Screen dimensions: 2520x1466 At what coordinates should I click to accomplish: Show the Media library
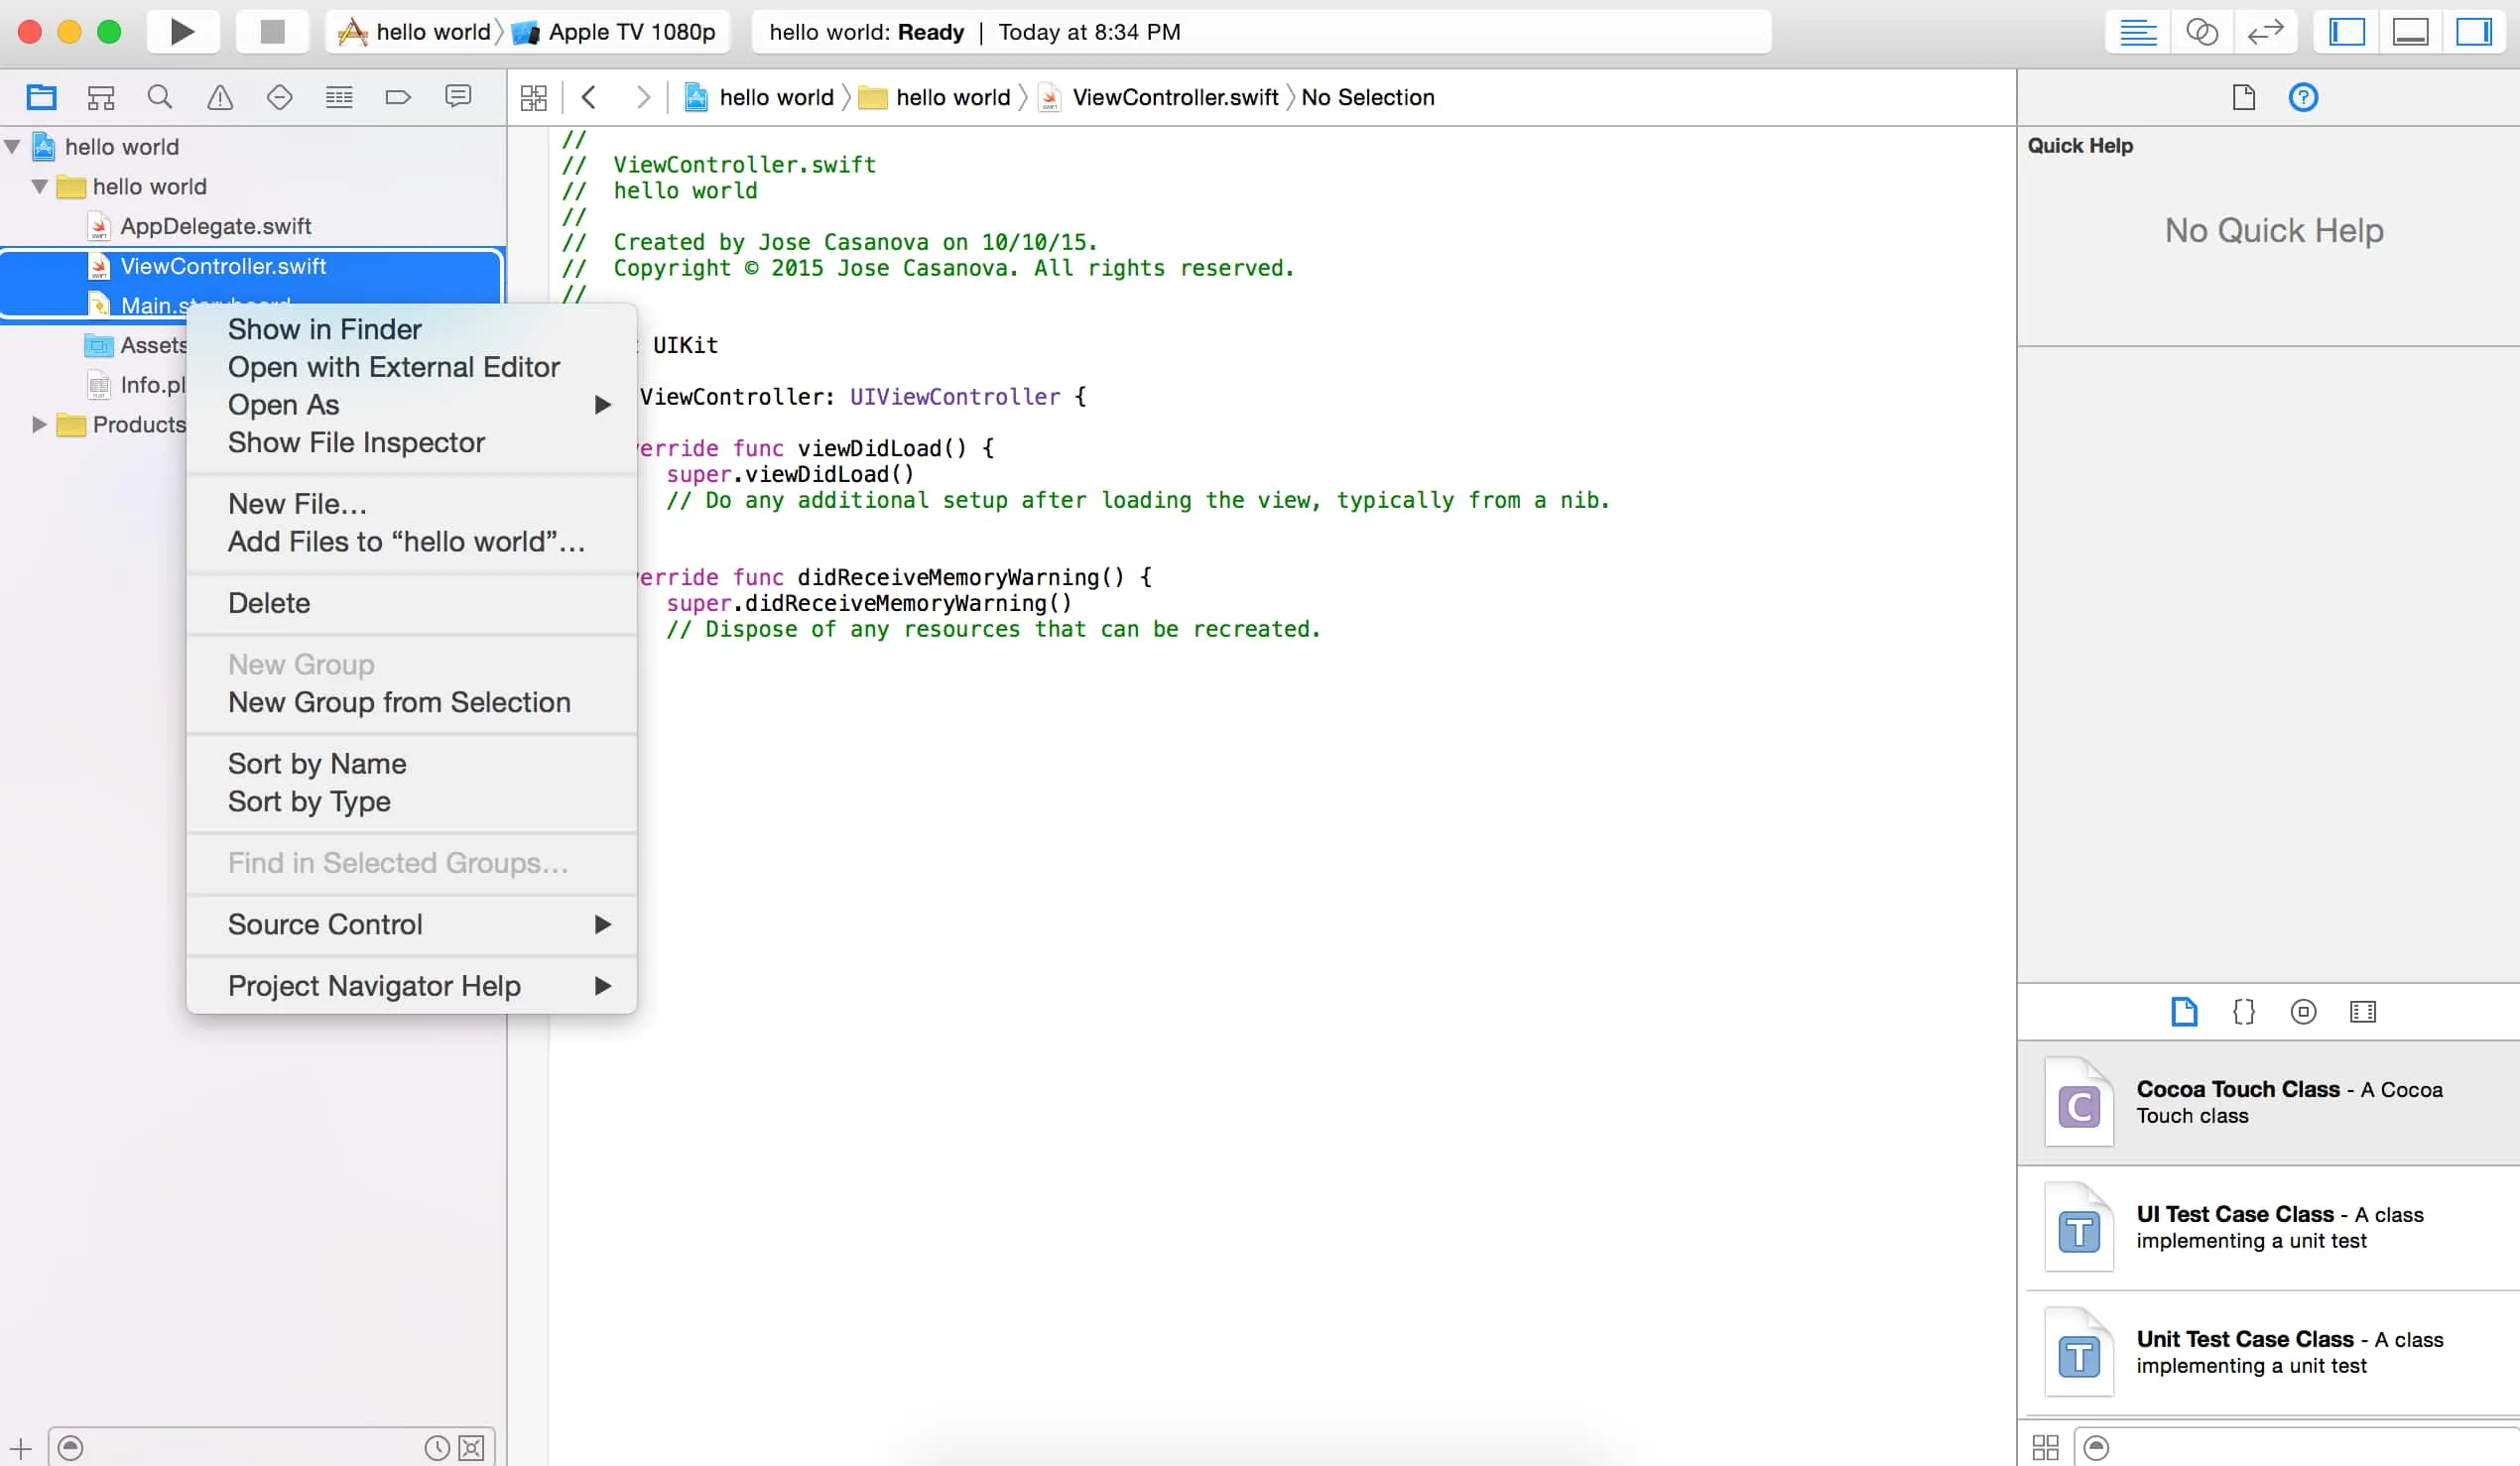click(2362, 1012)
